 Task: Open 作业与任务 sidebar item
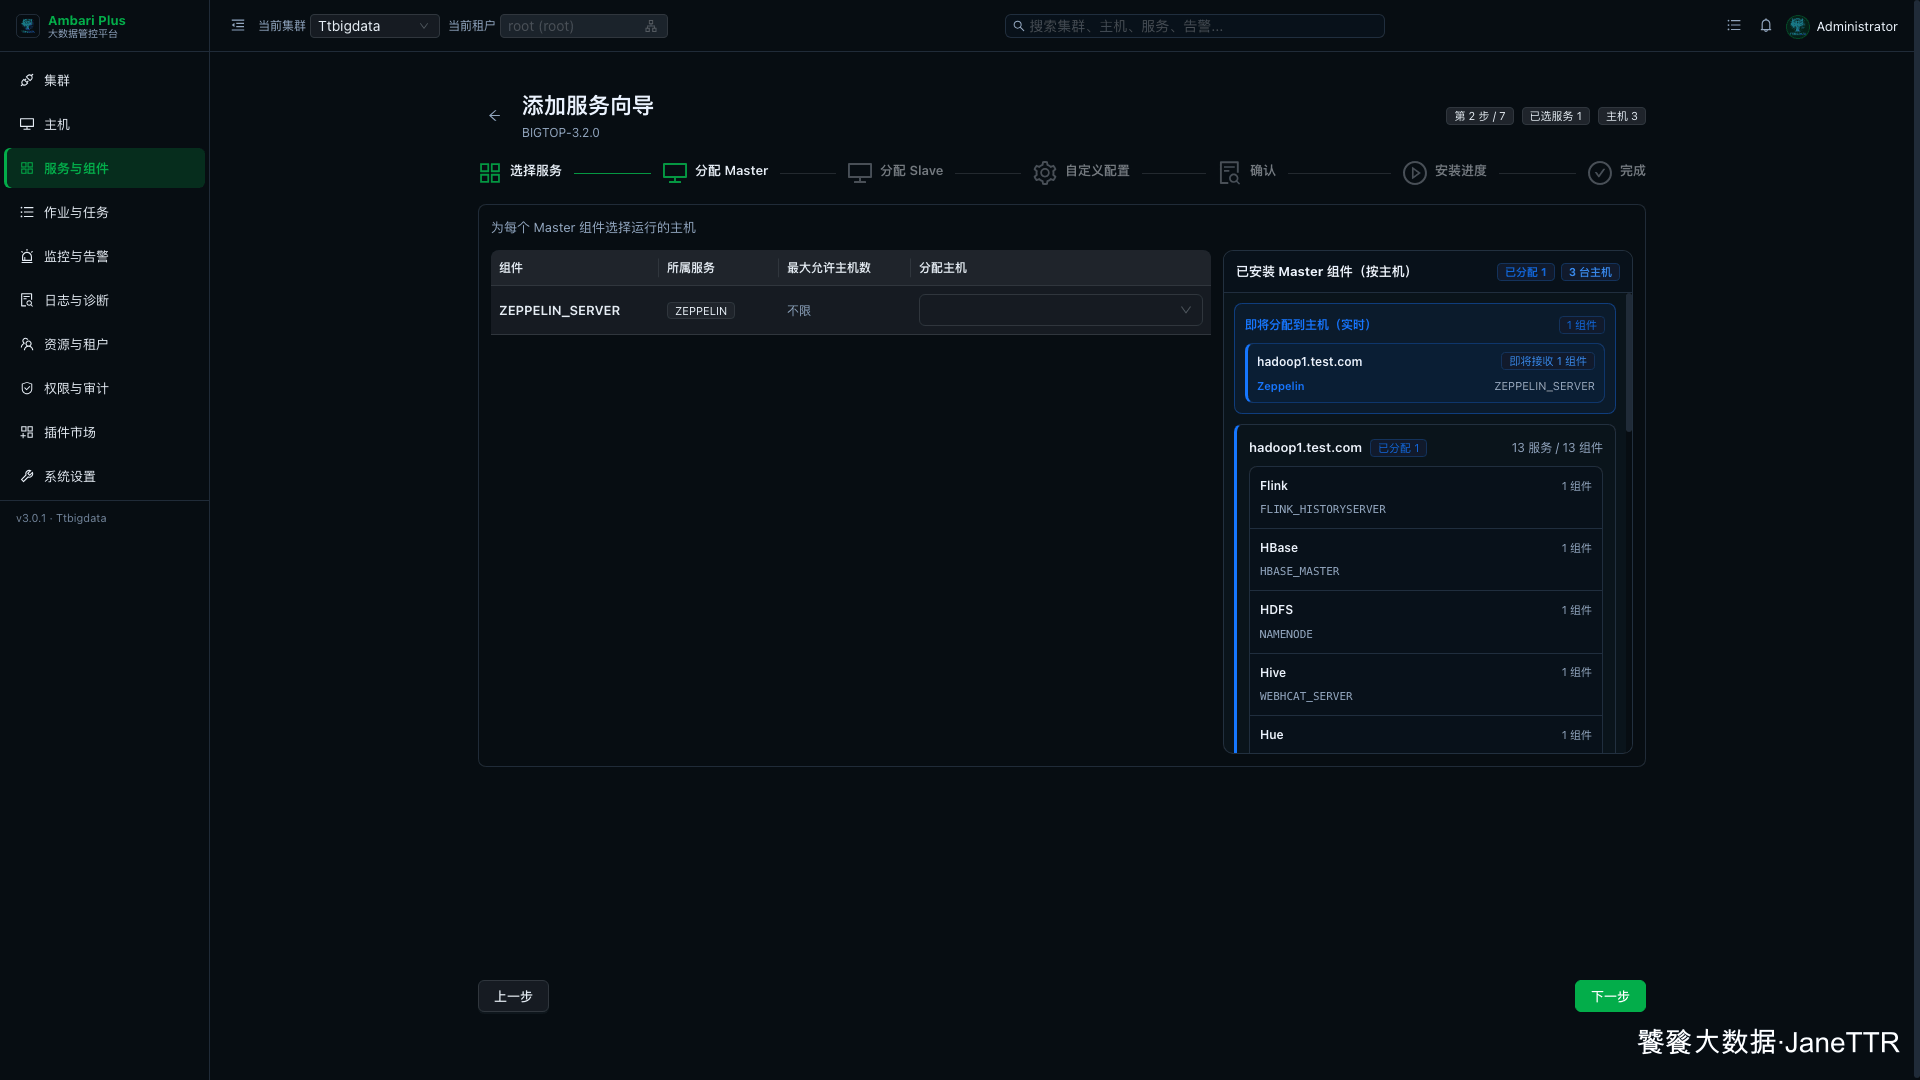105,212
